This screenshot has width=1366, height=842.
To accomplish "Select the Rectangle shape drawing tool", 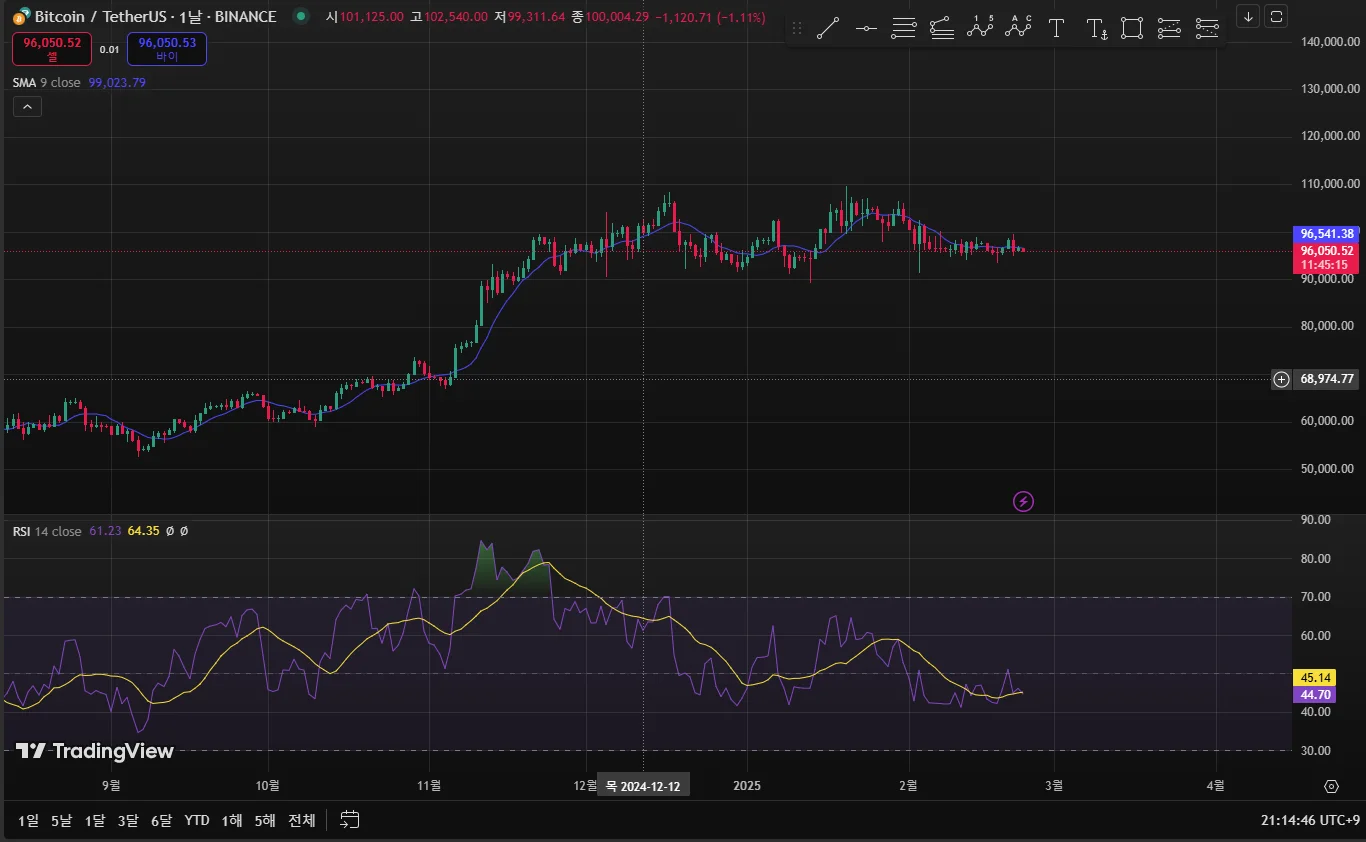I will 1132,29.
